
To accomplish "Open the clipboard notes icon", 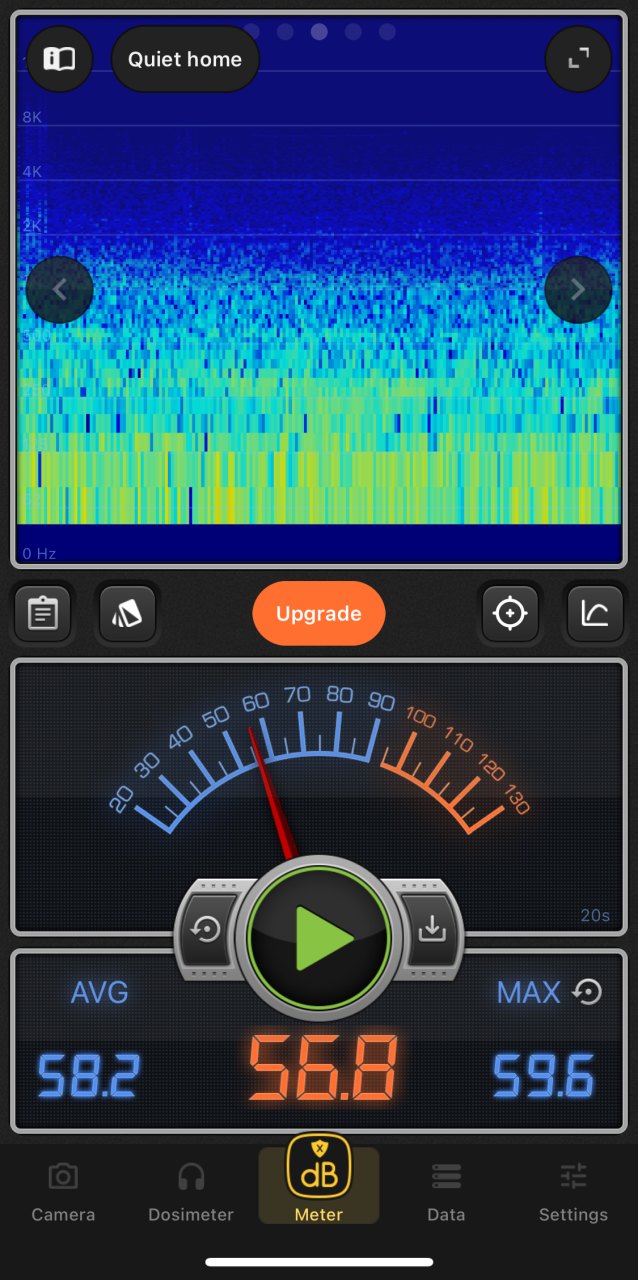I will [42, 613].
